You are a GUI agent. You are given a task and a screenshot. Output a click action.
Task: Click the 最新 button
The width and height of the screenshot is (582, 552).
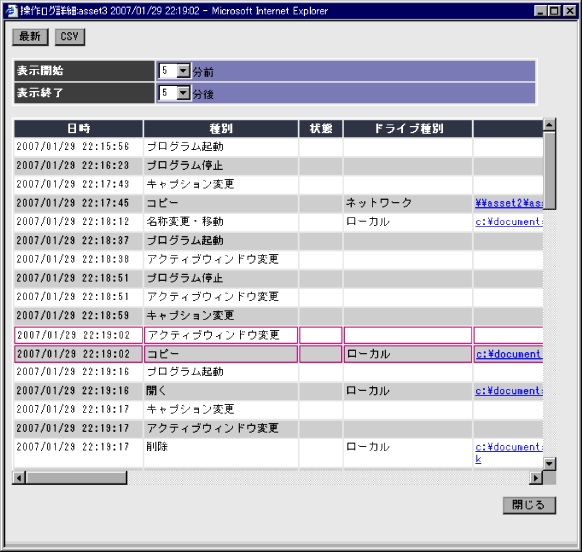(x=30, y=37)
